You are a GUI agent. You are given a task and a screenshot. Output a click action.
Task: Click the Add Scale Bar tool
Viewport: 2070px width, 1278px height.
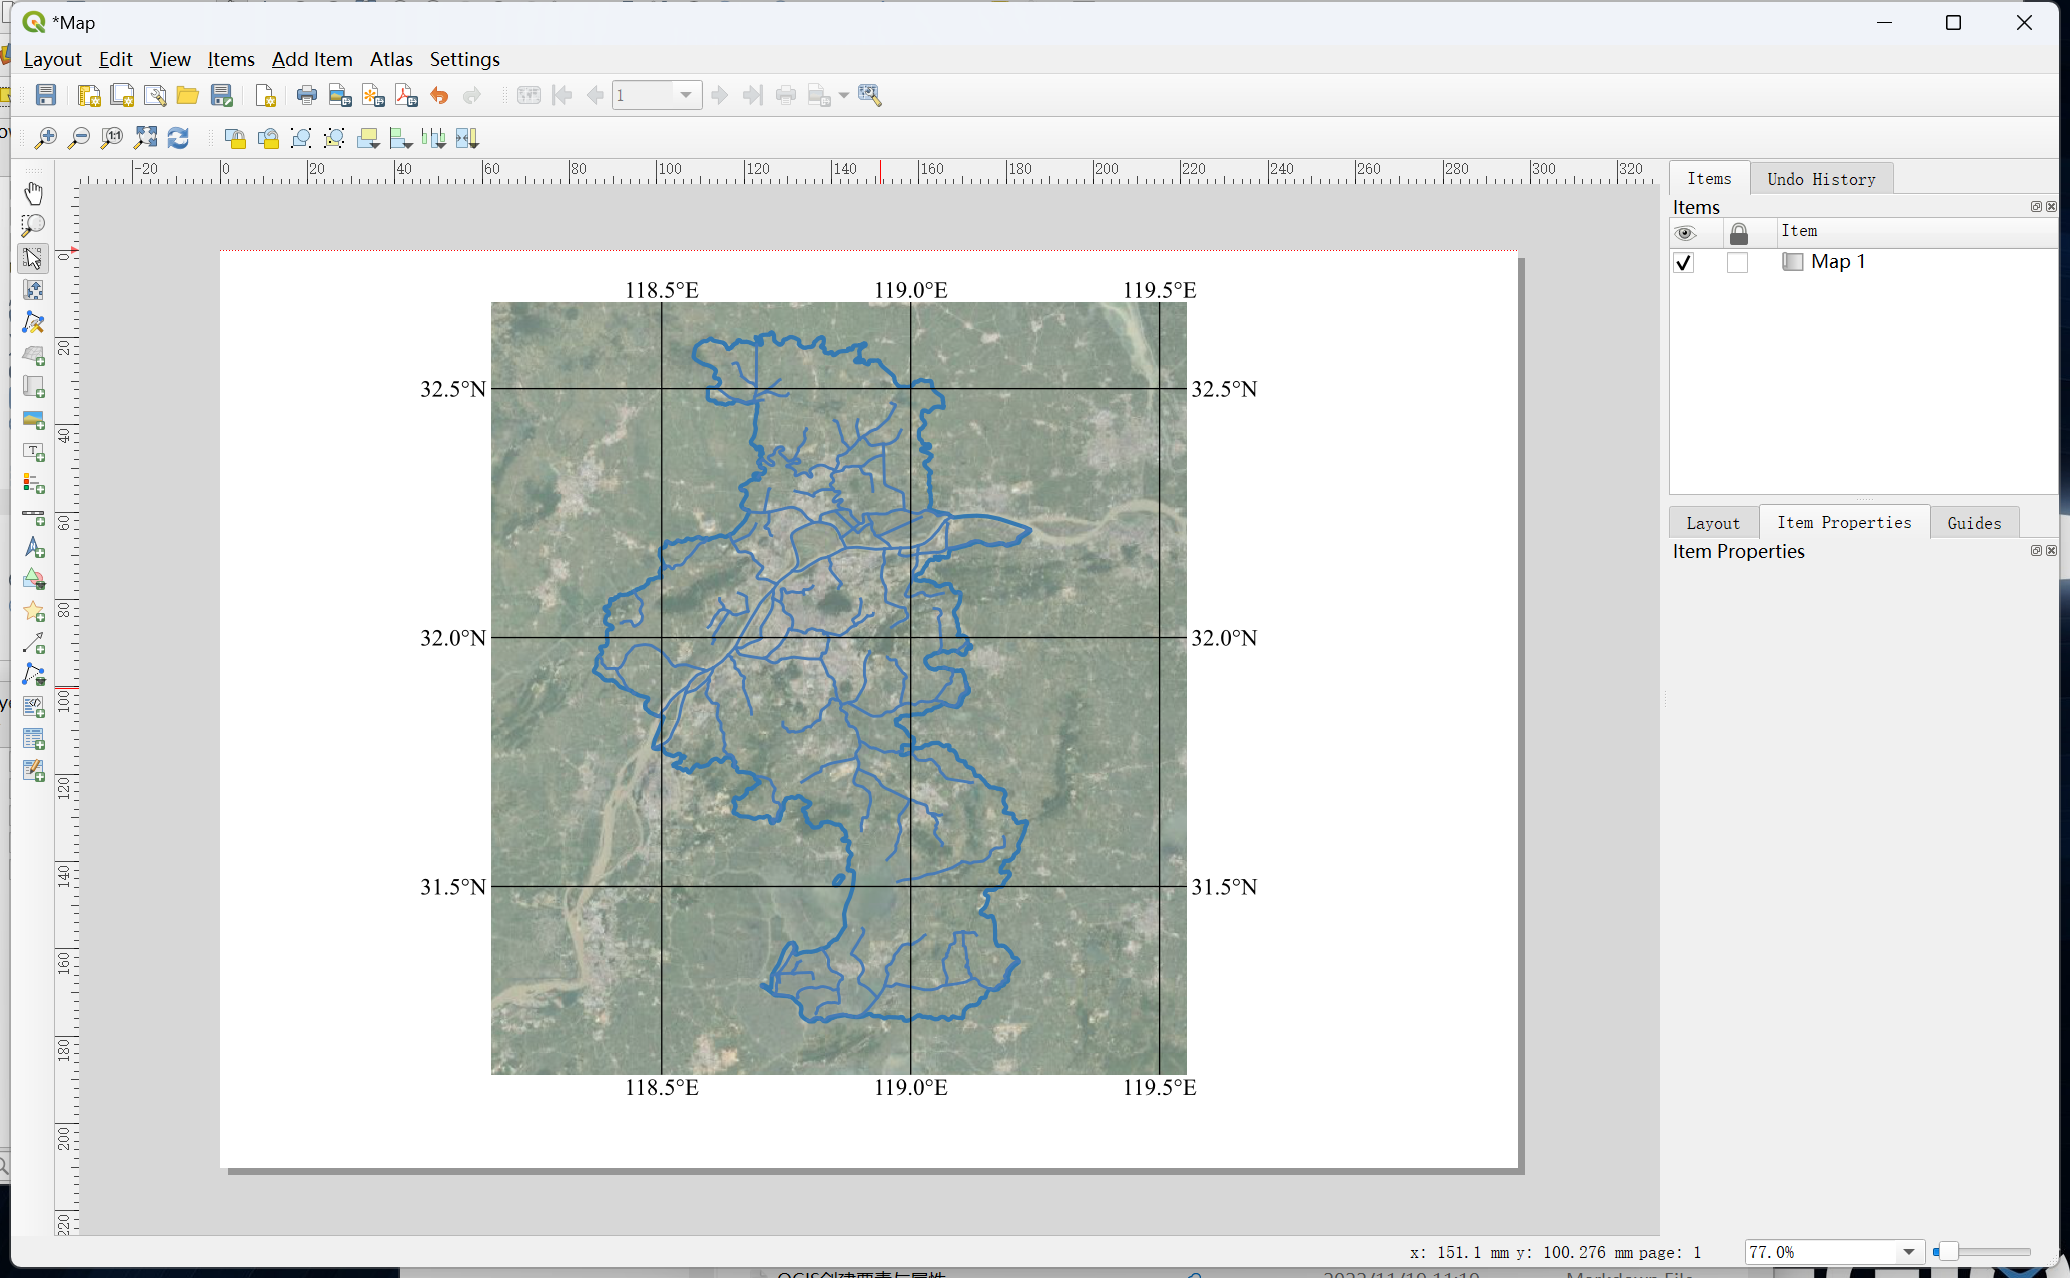click(33, 516)
